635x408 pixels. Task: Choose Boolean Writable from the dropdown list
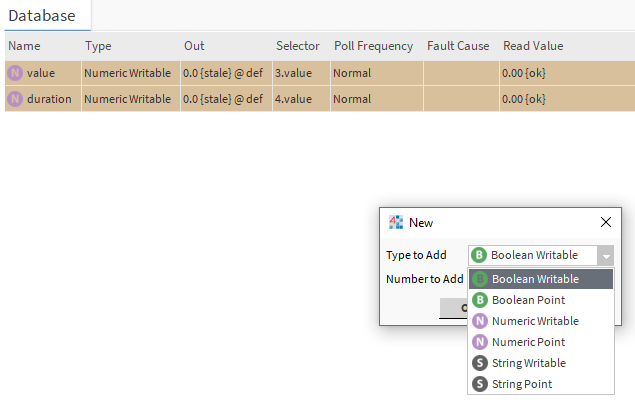pyautogui.click(x=535, y=279)
